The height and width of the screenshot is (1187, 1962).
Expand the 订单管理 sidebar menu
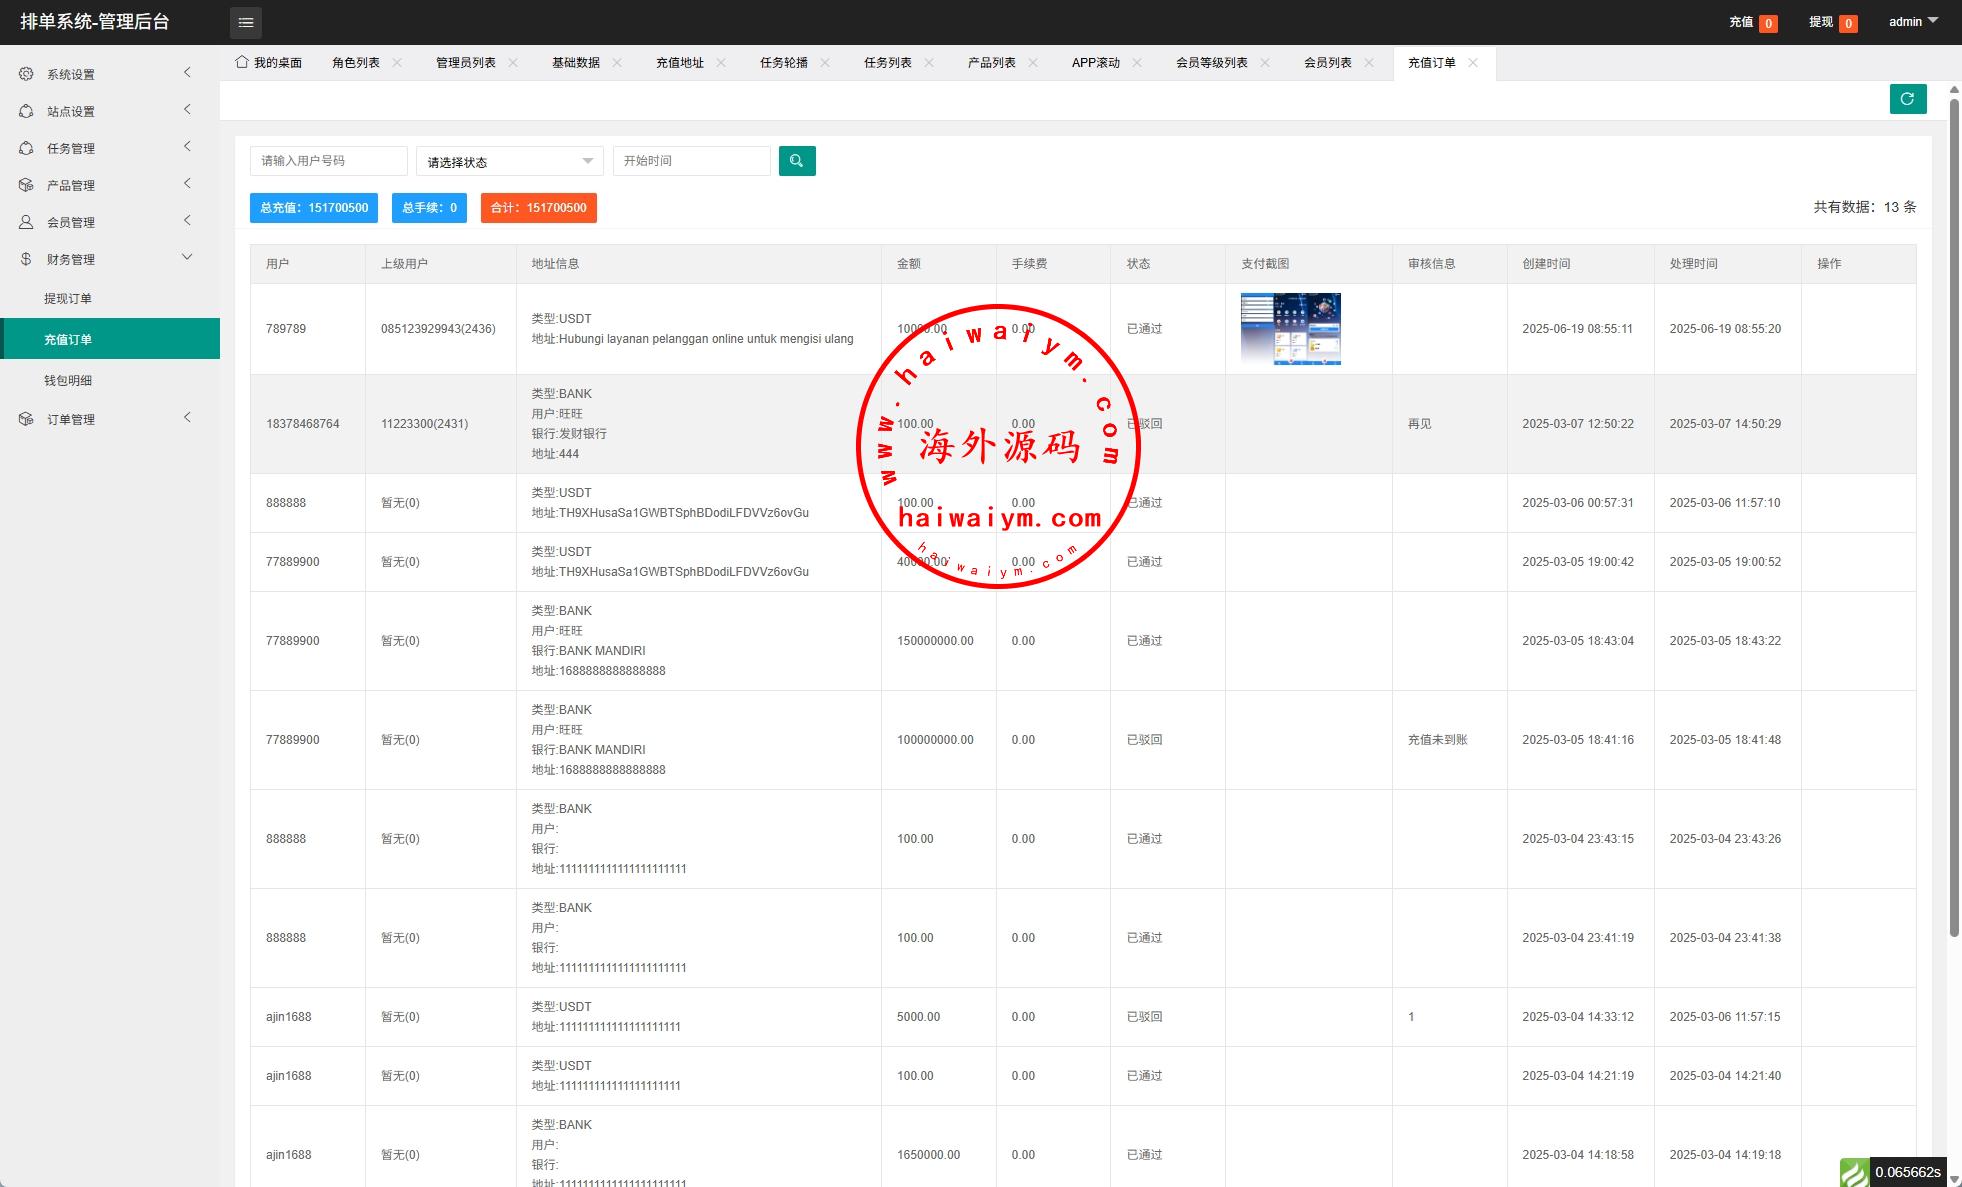point(187,418)
